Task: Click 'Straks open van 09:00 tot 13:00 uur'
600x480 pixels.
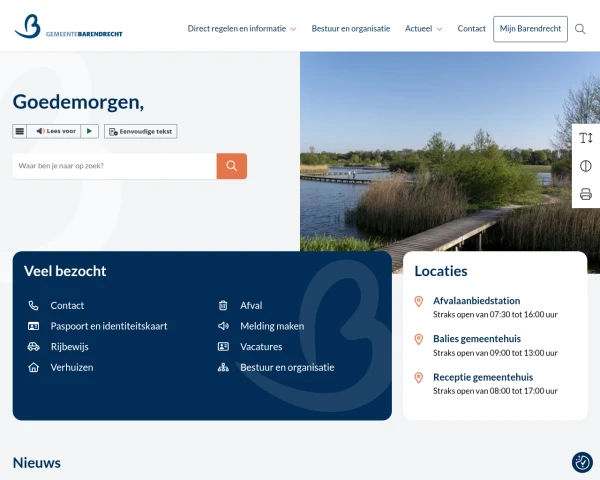Action: pos(495,353)
